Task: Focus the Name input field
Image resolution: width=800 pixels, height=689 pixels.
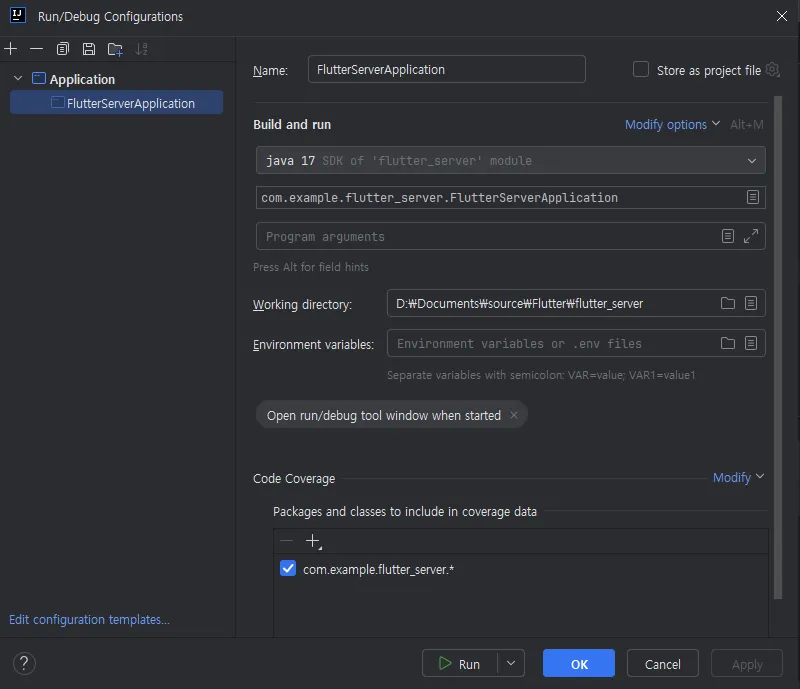Action: coord(446,69)
